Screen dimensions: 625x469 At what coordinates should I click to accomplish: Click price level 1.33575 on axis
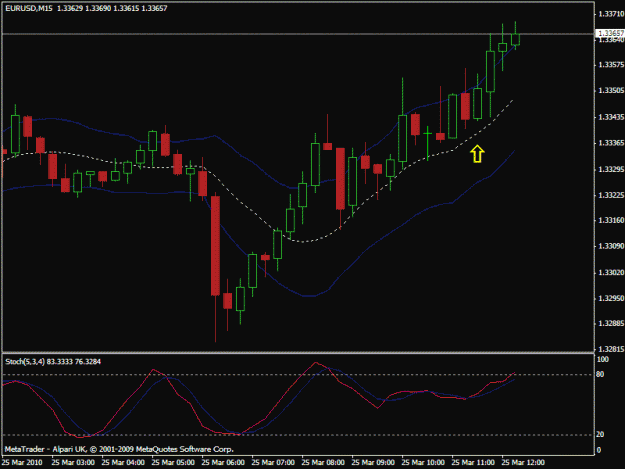611,65
